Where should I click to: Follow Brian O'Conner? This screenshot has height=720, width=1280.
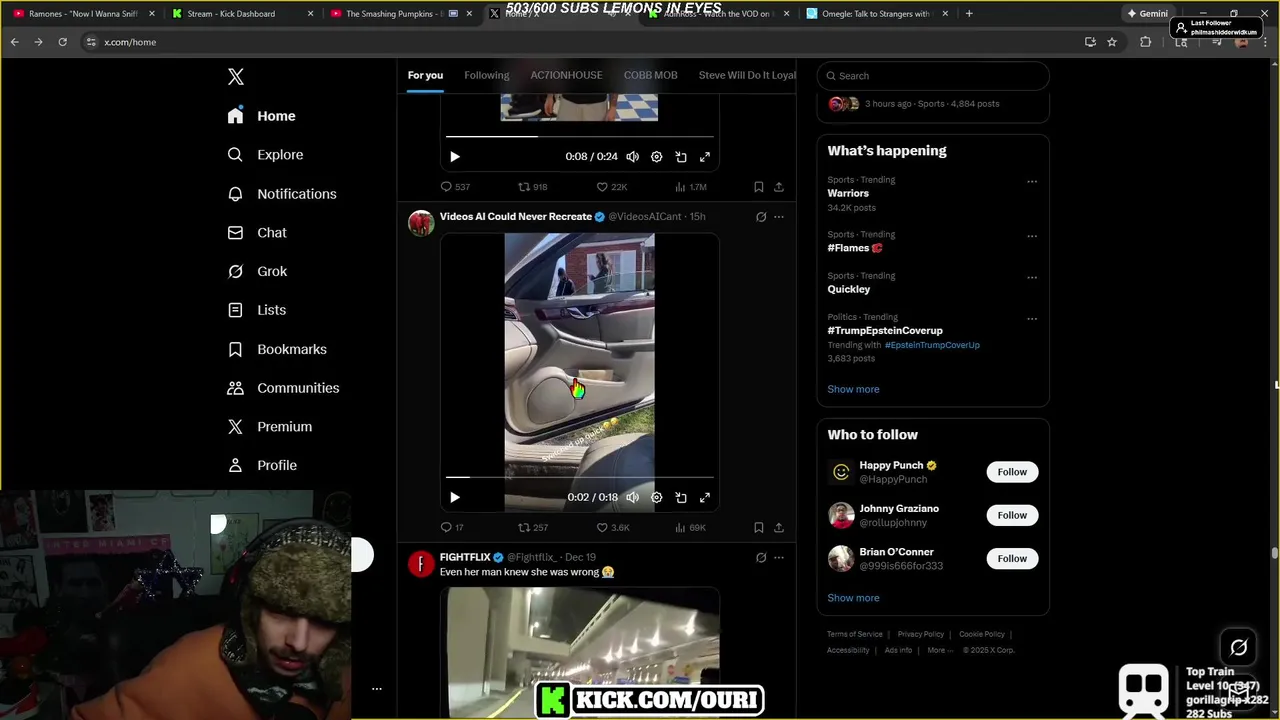click(x=1012, y=558)
